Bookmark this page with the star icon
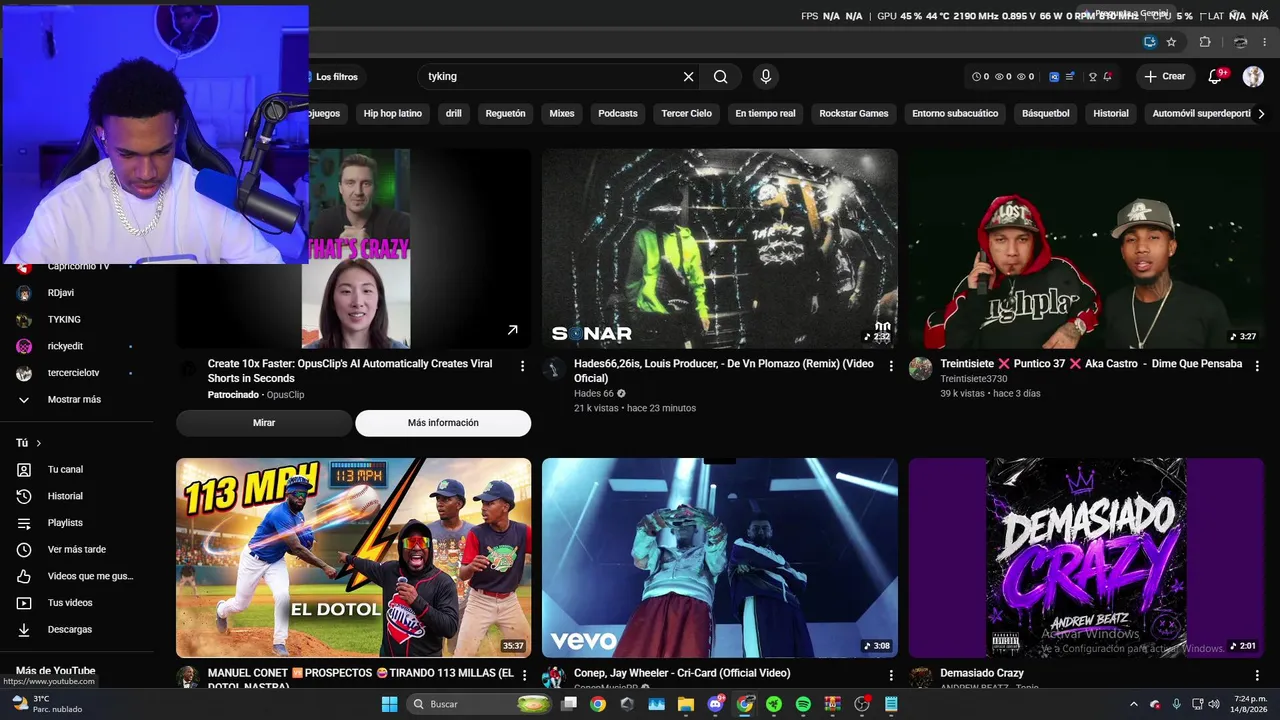This screenshot has width=1280, height=720. (x=1171, y=42)
